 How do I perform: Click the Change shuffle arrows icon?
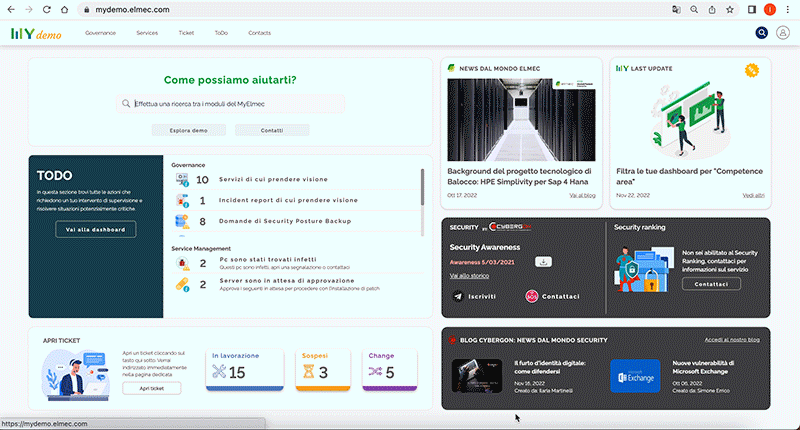tap(375, 372)
